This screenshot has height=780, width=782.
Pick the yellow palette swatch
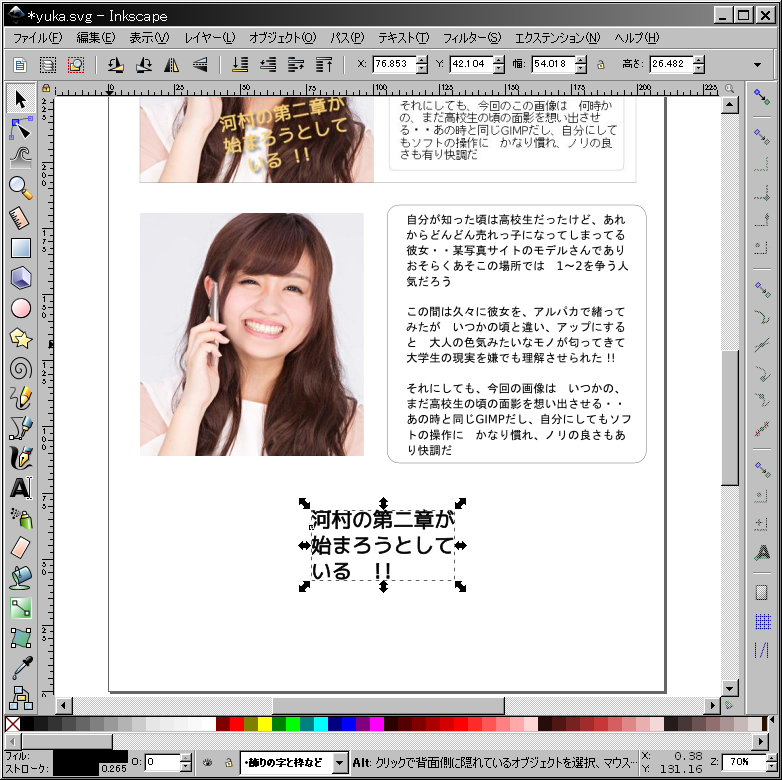(x=265, y=724)
